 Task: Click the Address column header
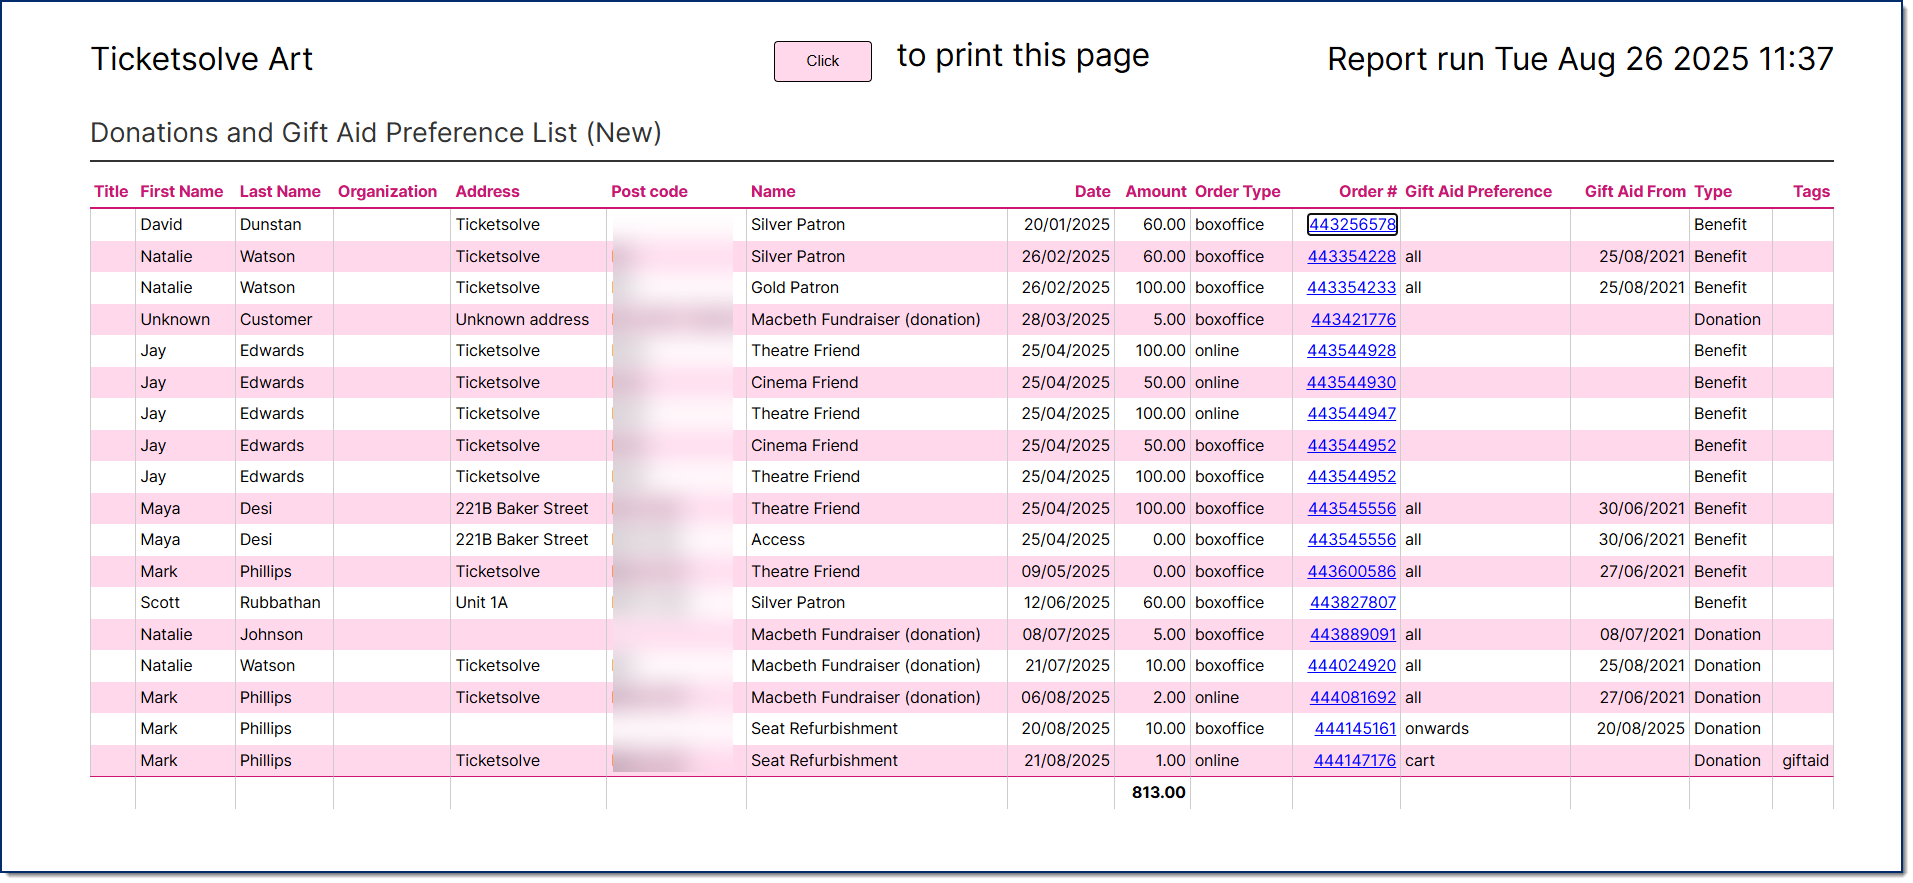click(x=487, y=192)
